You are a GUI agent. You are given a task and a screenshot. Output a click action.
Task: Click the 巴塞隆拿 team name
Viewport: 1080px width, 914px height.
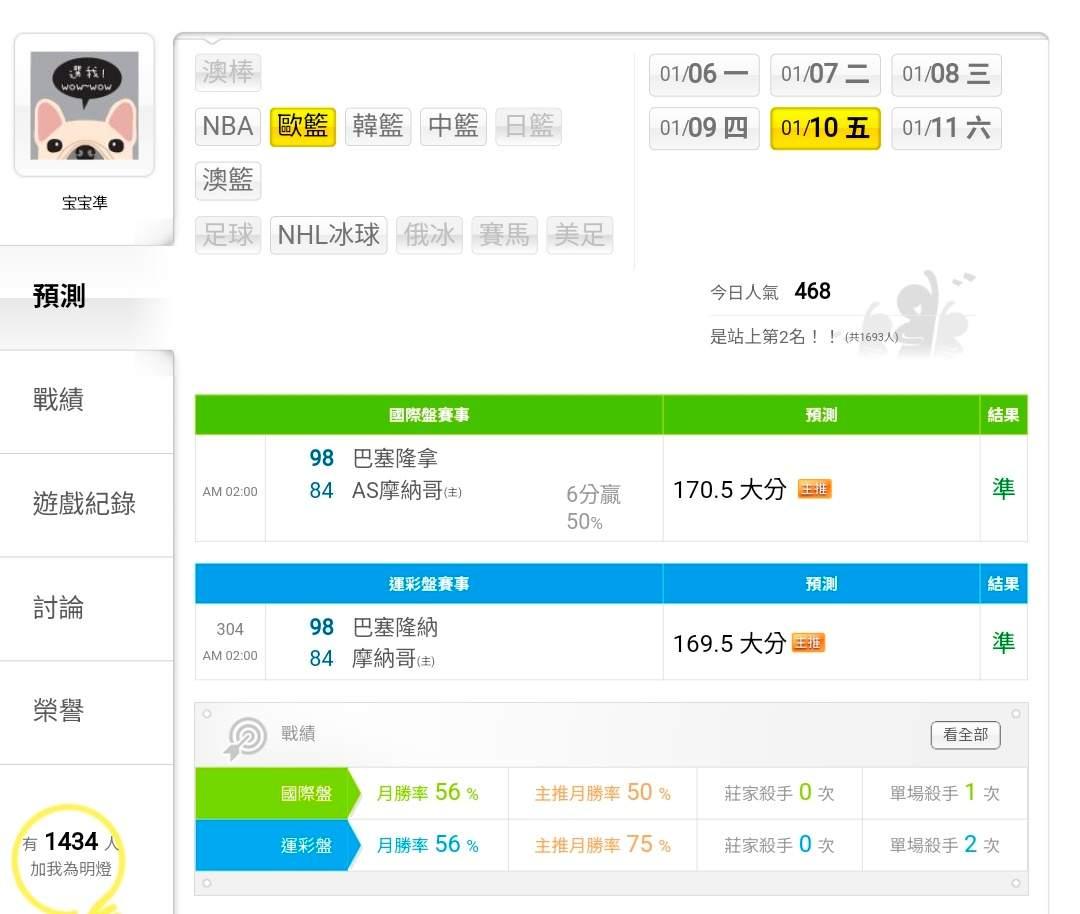pos(395,459)
